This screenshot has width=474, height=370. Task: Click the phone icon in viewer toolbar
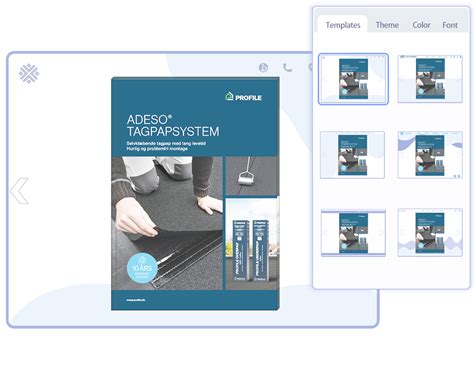(x=287, y=68)
